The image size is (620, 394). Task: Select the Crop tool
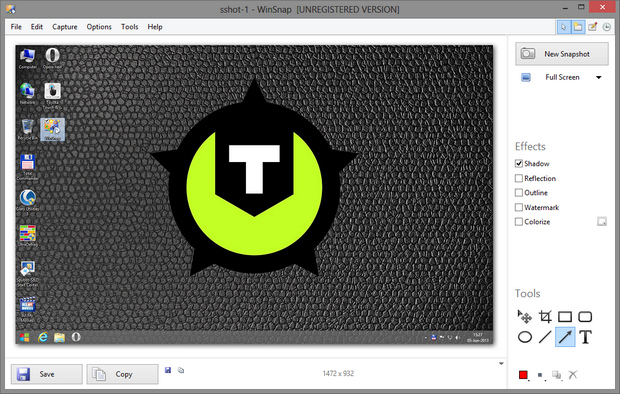[x=545, y=316]
